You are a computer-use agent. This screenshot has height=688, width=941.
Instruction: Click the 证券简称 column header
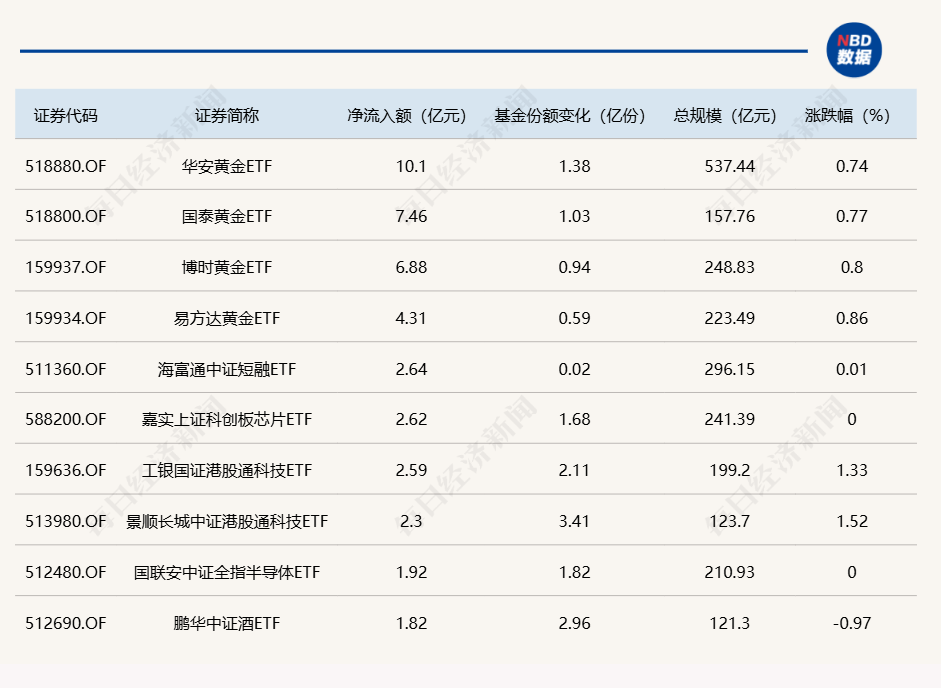click(227, 115)
